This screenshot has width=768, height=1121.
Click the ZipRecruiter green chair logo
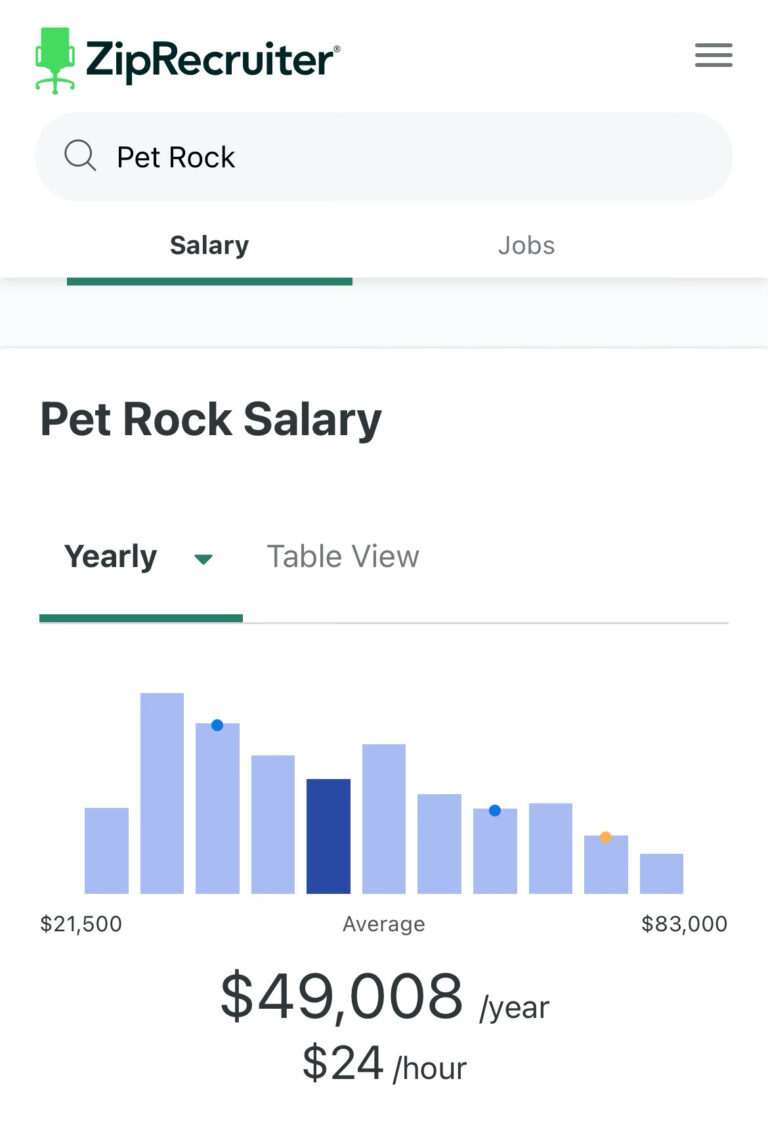55,60
